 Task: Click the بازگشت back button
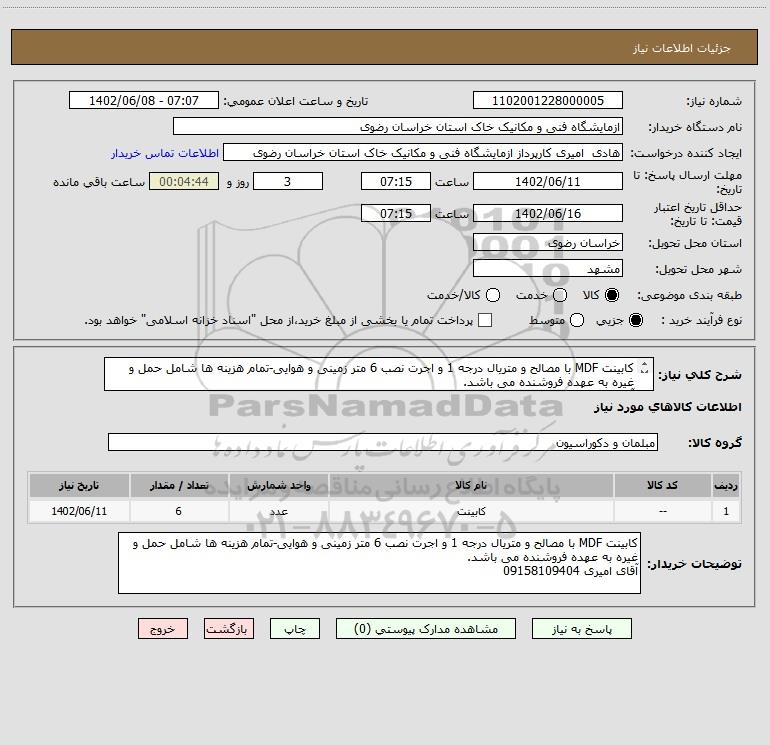(229, 629)
